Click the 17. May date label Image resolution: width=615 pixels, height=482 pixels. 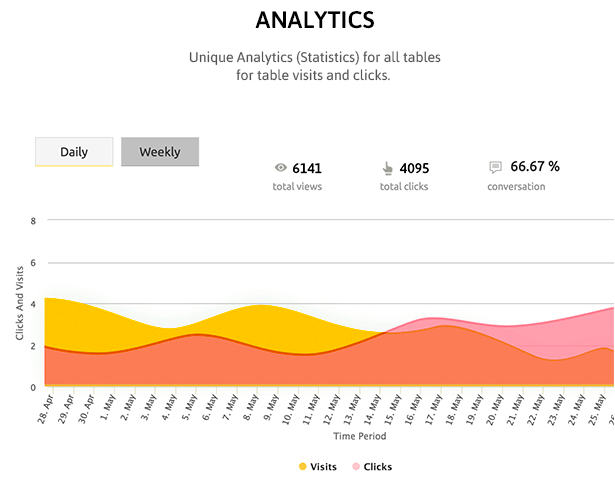[x=435, y=409]
